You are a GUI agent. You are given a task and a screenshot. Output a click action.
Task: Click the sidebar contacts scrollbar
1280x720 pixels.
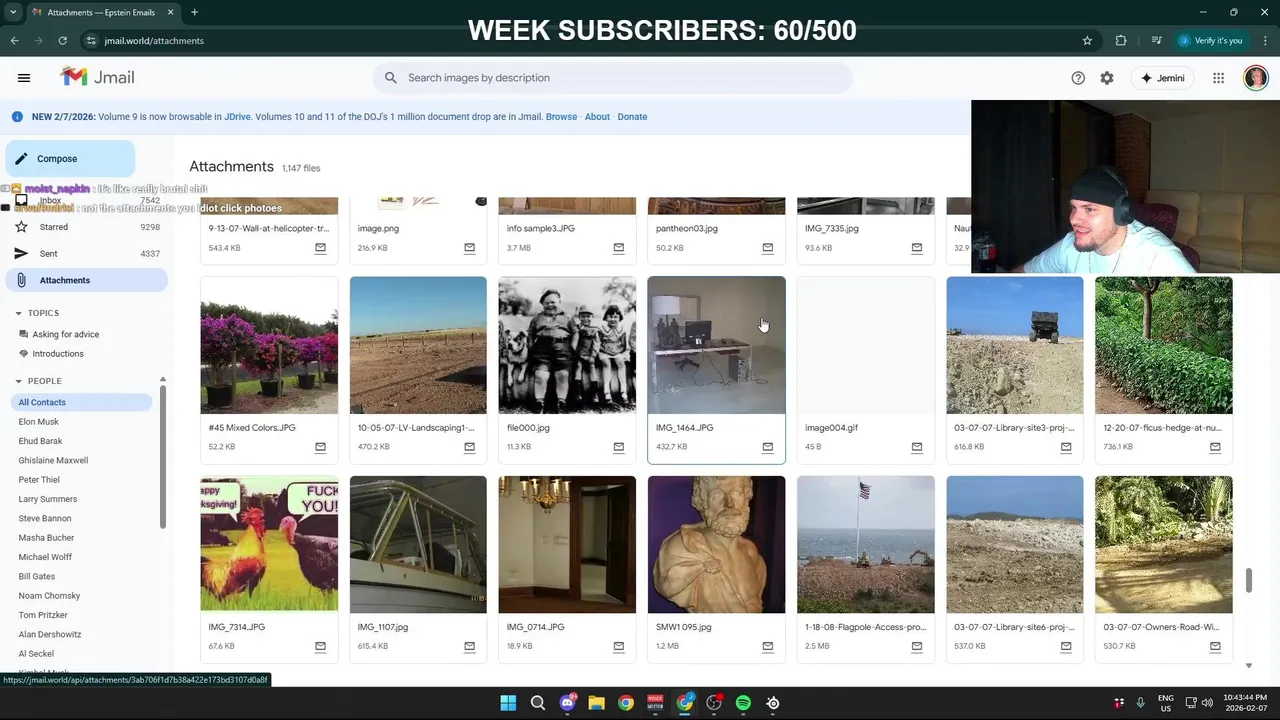point(162,455)
